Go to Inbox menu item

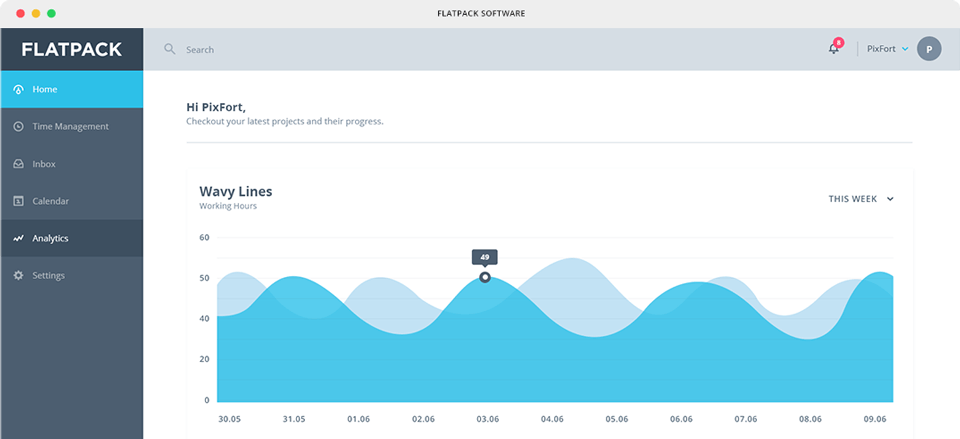coord(44,164)
